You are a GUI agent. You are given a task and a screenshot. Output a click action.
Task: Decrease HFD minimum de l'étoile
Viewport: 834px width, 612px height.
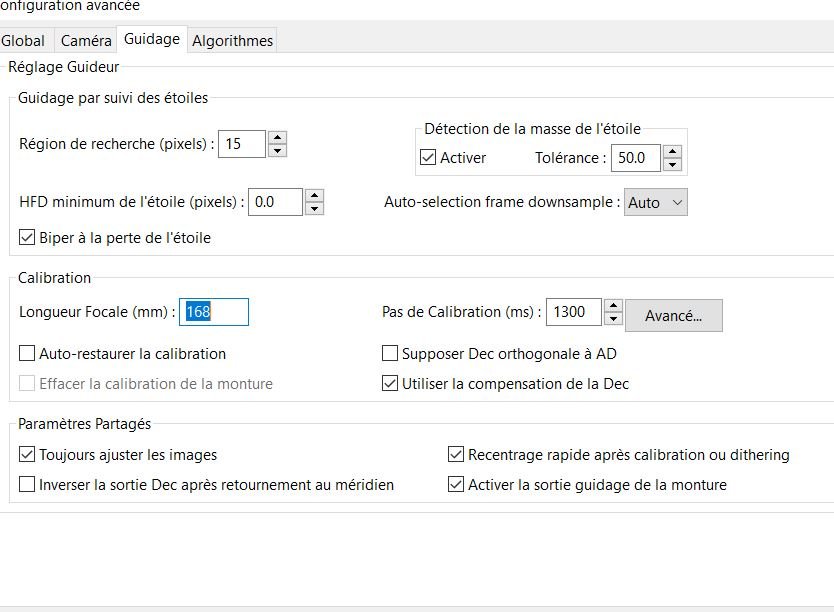point(314,208)
